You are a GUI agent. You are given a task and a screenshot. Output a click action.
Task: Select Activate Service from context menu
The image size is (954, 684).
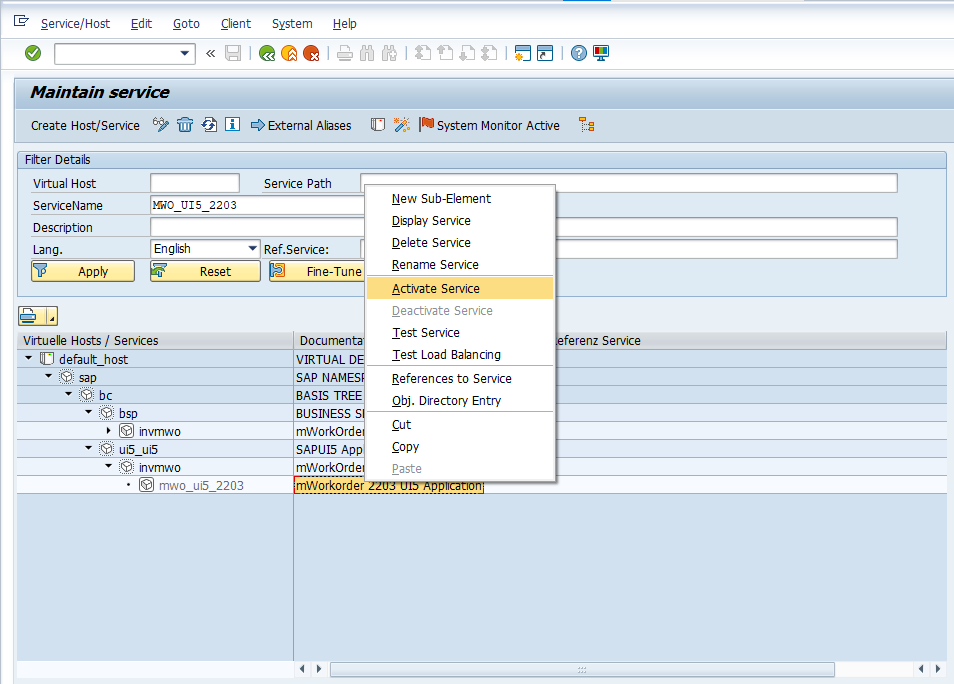click(436, 289)
